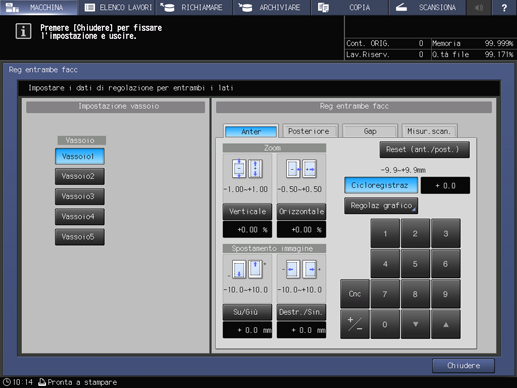Select Vassoio4 tray
This screenshot has width=517, height=388.
click(x=80, y=217)
